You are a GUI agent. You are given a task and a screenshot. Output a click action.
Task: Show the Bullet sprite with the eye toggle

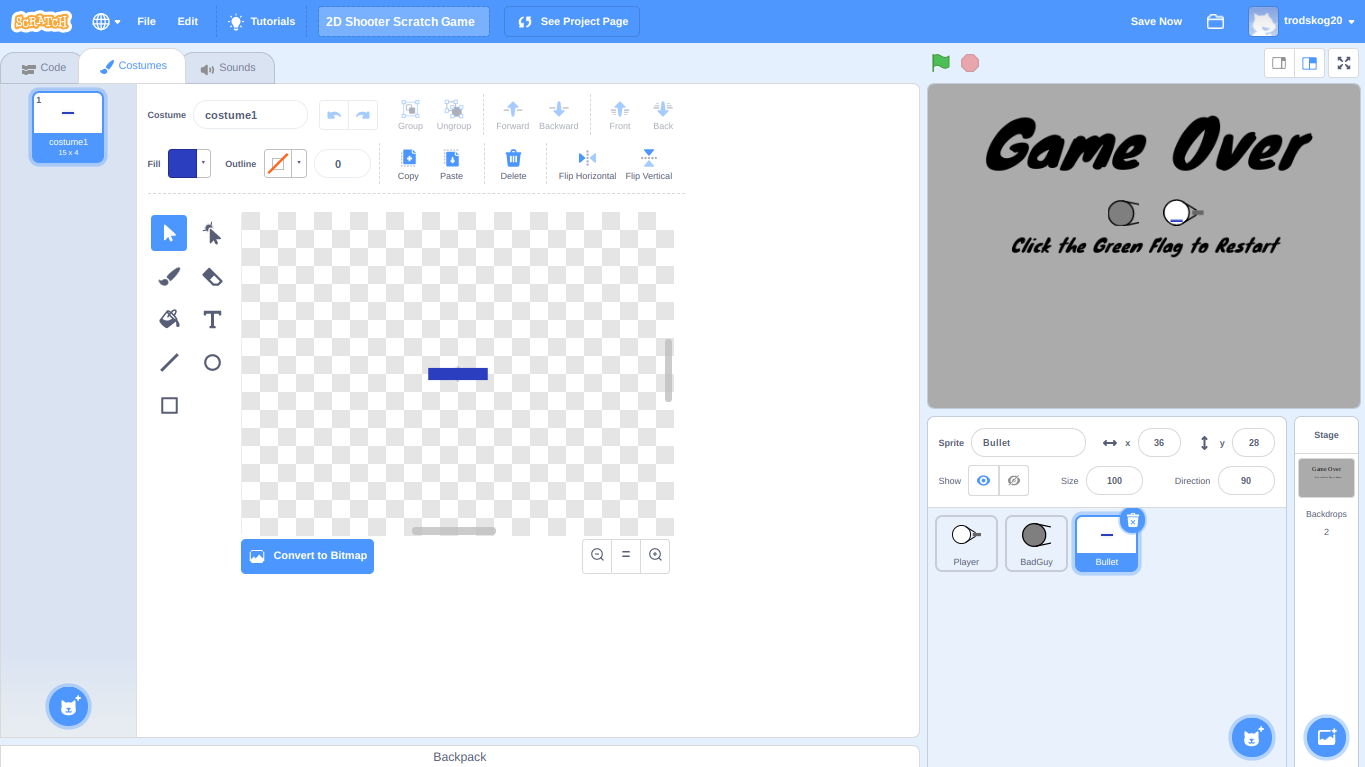982,480
